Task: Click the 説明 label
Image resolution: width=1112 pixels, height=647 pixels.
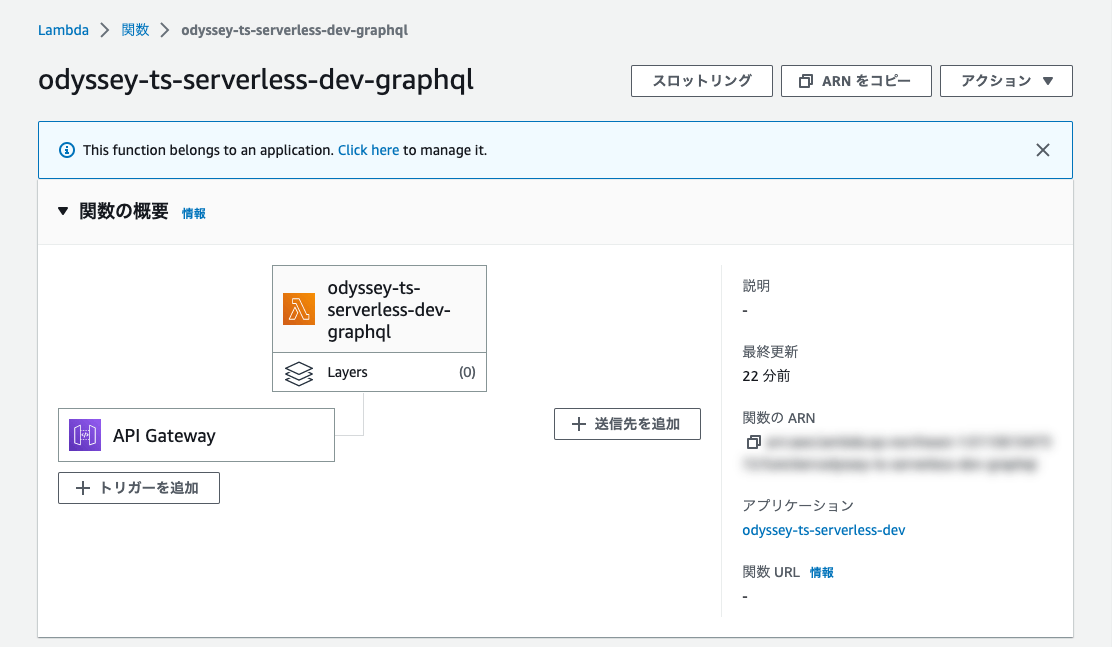Action: 756,286
